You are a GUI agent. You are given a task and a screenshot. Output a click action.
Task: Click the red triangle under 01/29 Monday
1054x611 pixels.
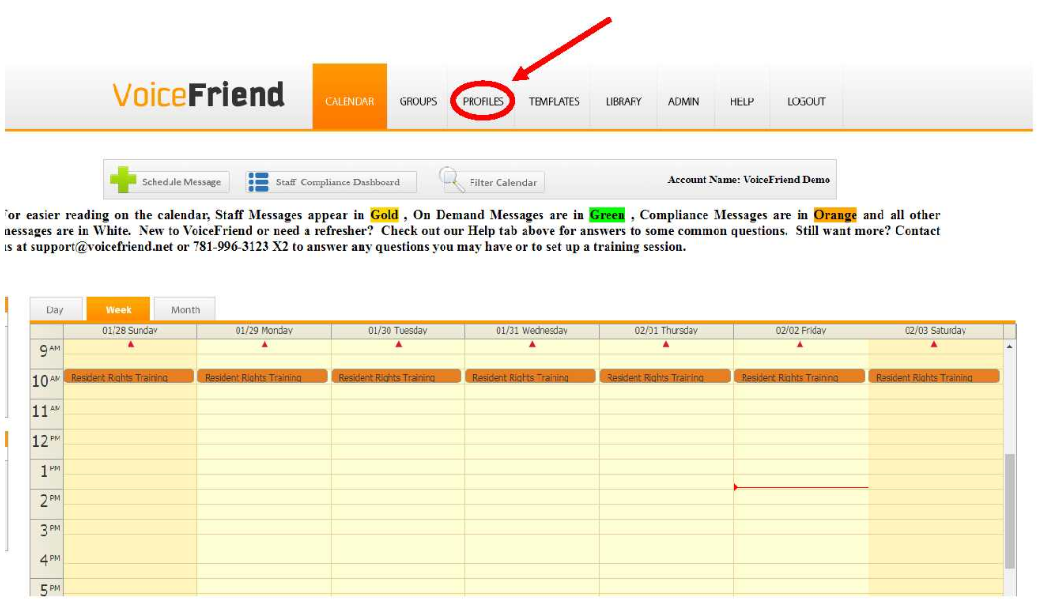[265, 344]
